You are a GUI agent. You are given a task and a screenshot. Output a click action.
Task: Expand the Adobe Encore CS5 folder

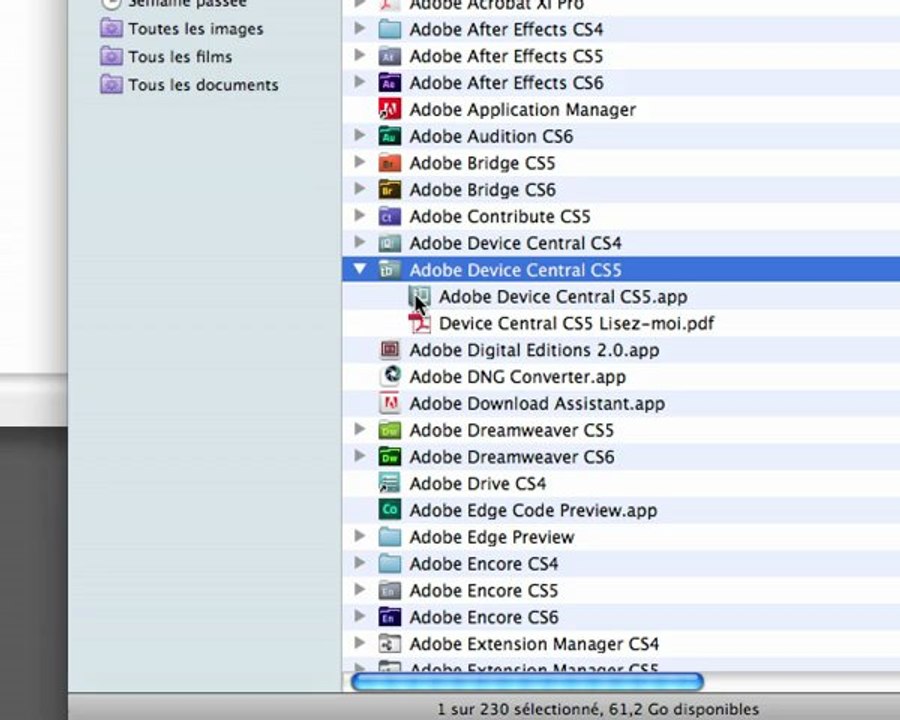[x=360, y=589]
